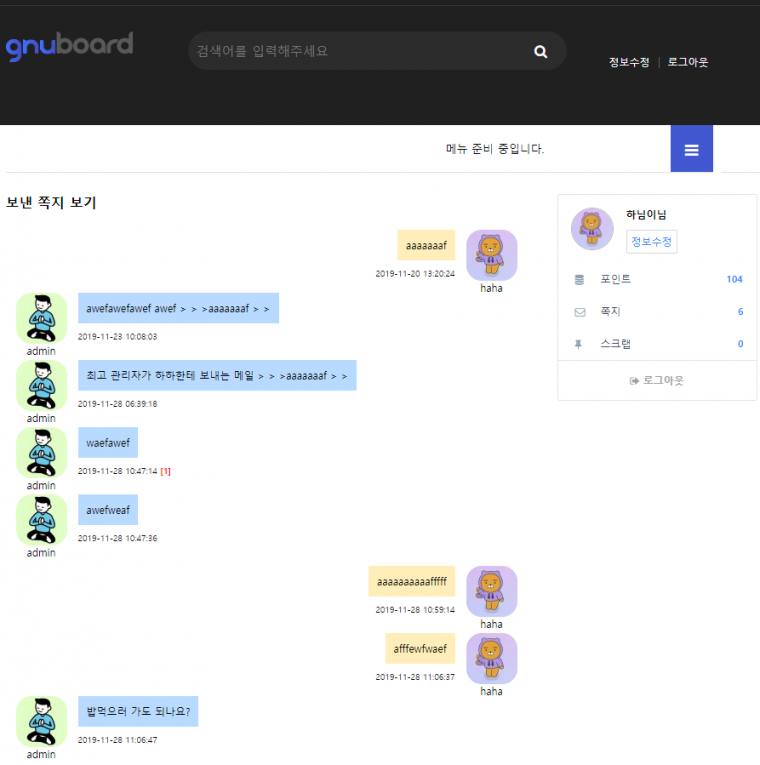760x765 pixels.
Task: Click the gnuboard logo
Action: (69, 46)
